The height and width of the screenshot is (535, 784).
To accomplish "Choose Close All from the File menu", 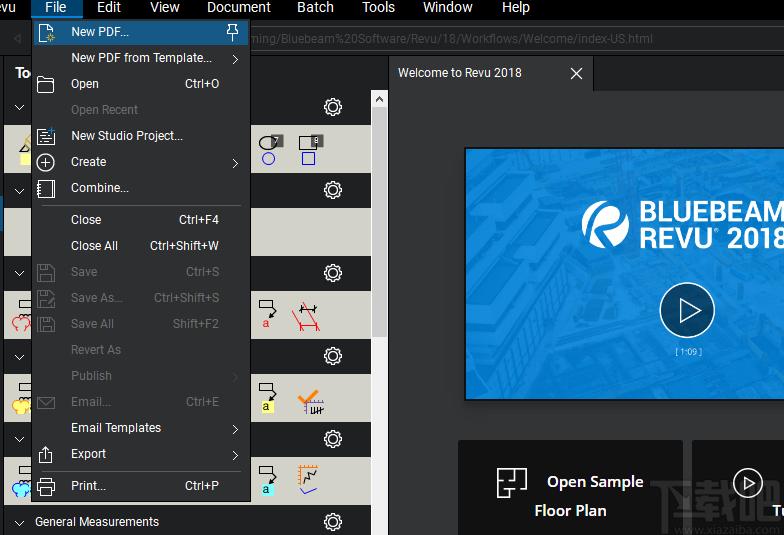I will click(x=94, y=246).
